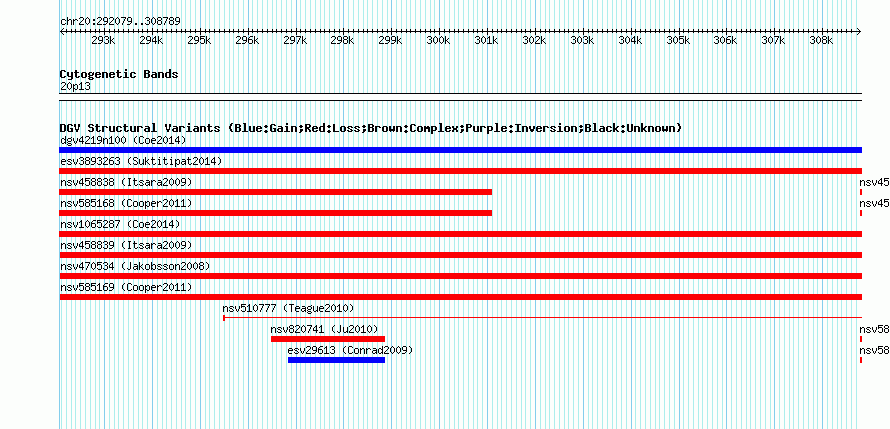The height and width of the screenshot is (429, 890).
Task: Click the red loss bar for esv3893263
Action: tap(461, 171)
